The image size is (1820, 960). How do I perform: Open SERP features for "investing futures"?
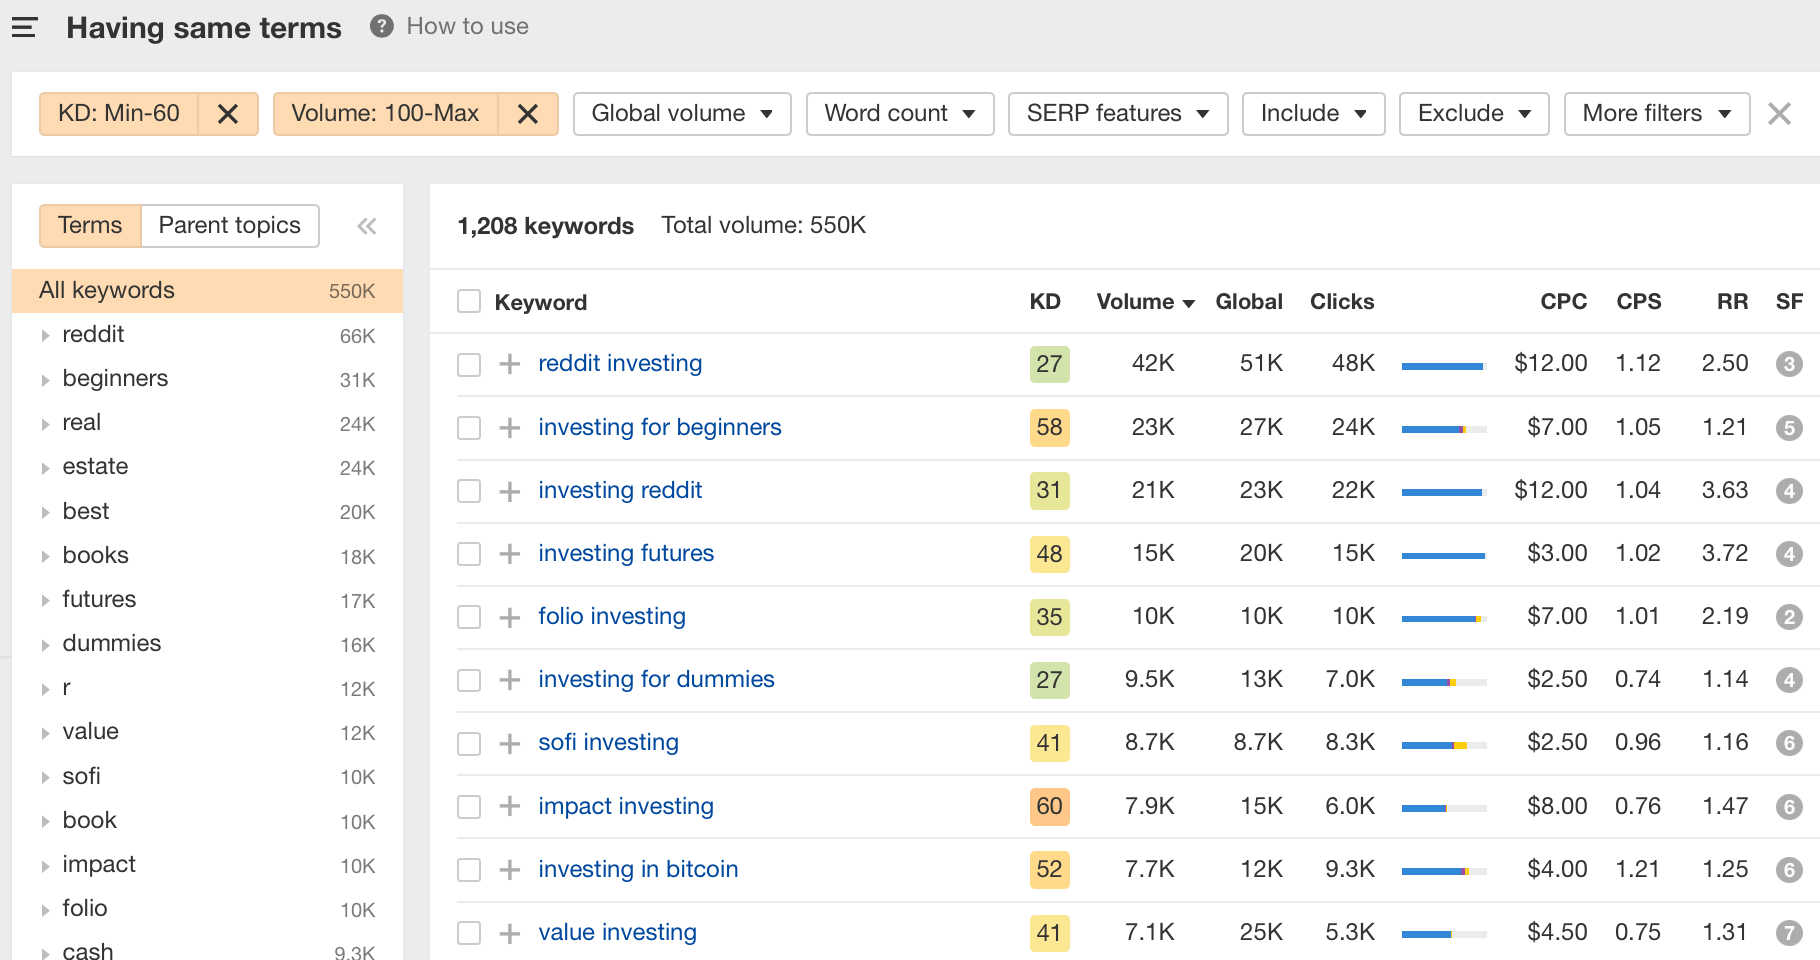click(x=1789, y=554)
